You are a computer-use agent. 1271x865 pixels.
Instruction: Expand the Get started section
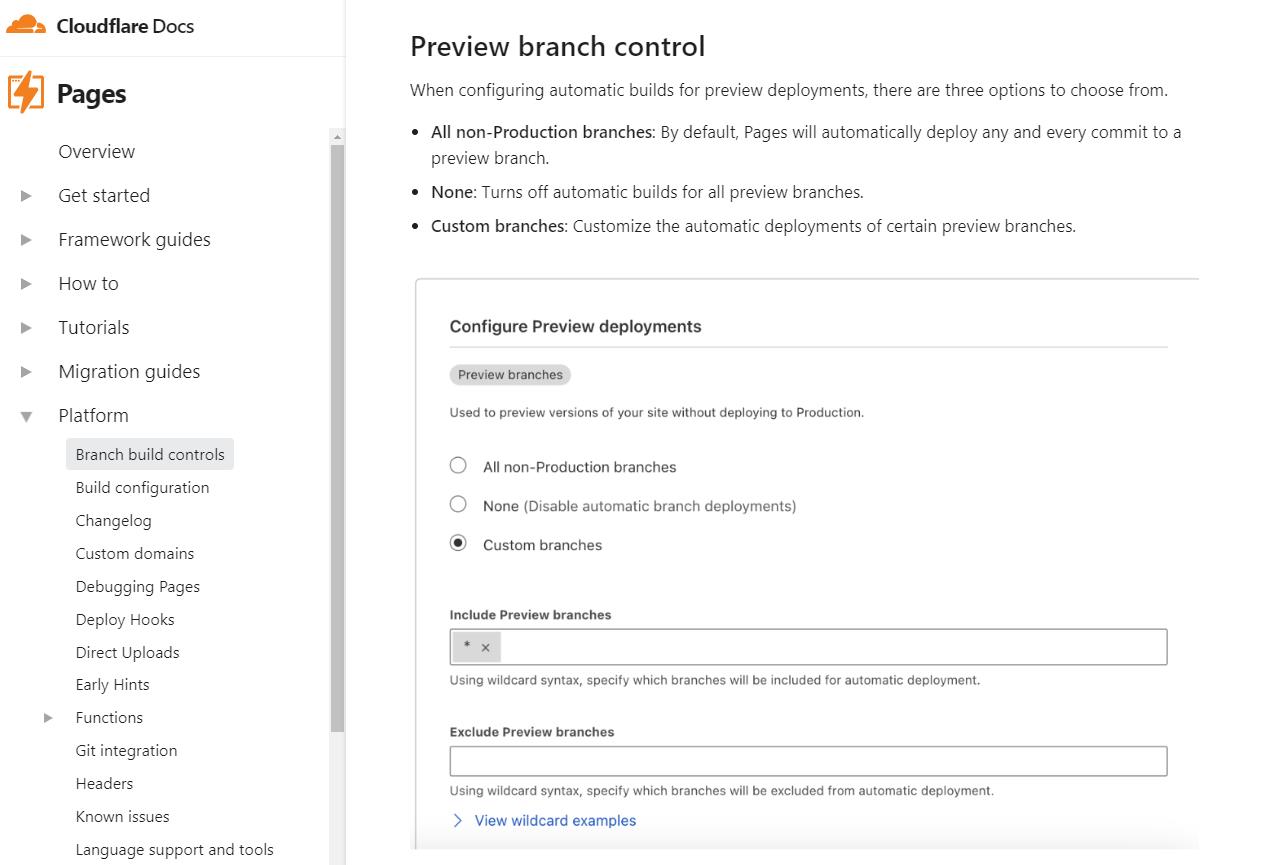click(26, 195)
